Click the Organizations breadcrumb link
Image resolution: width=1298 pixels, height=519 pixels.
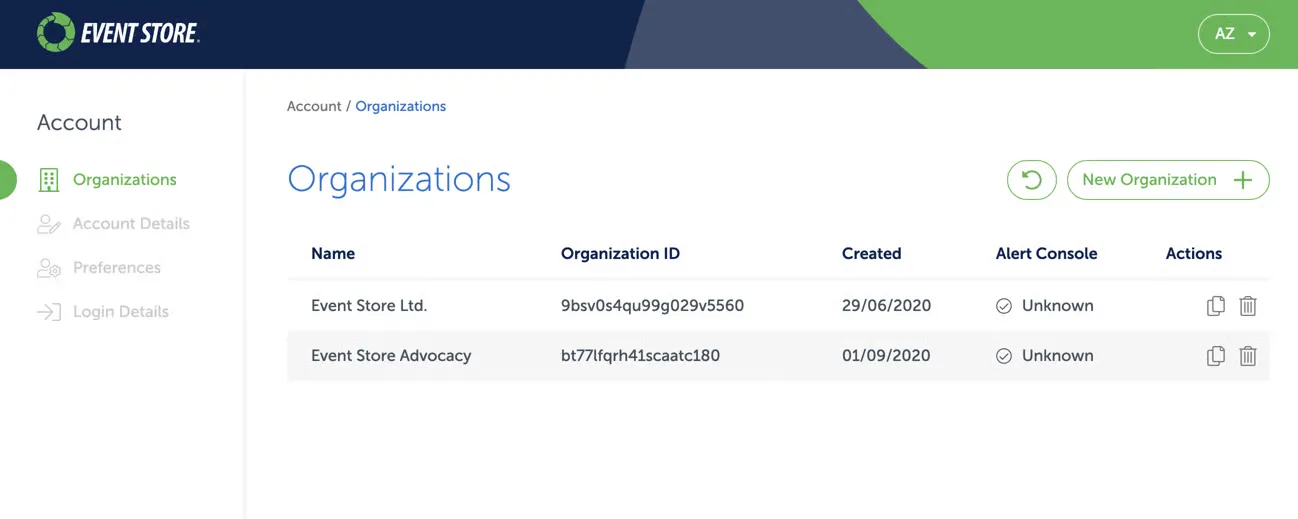pyautogui.click(x=401, y=106)
